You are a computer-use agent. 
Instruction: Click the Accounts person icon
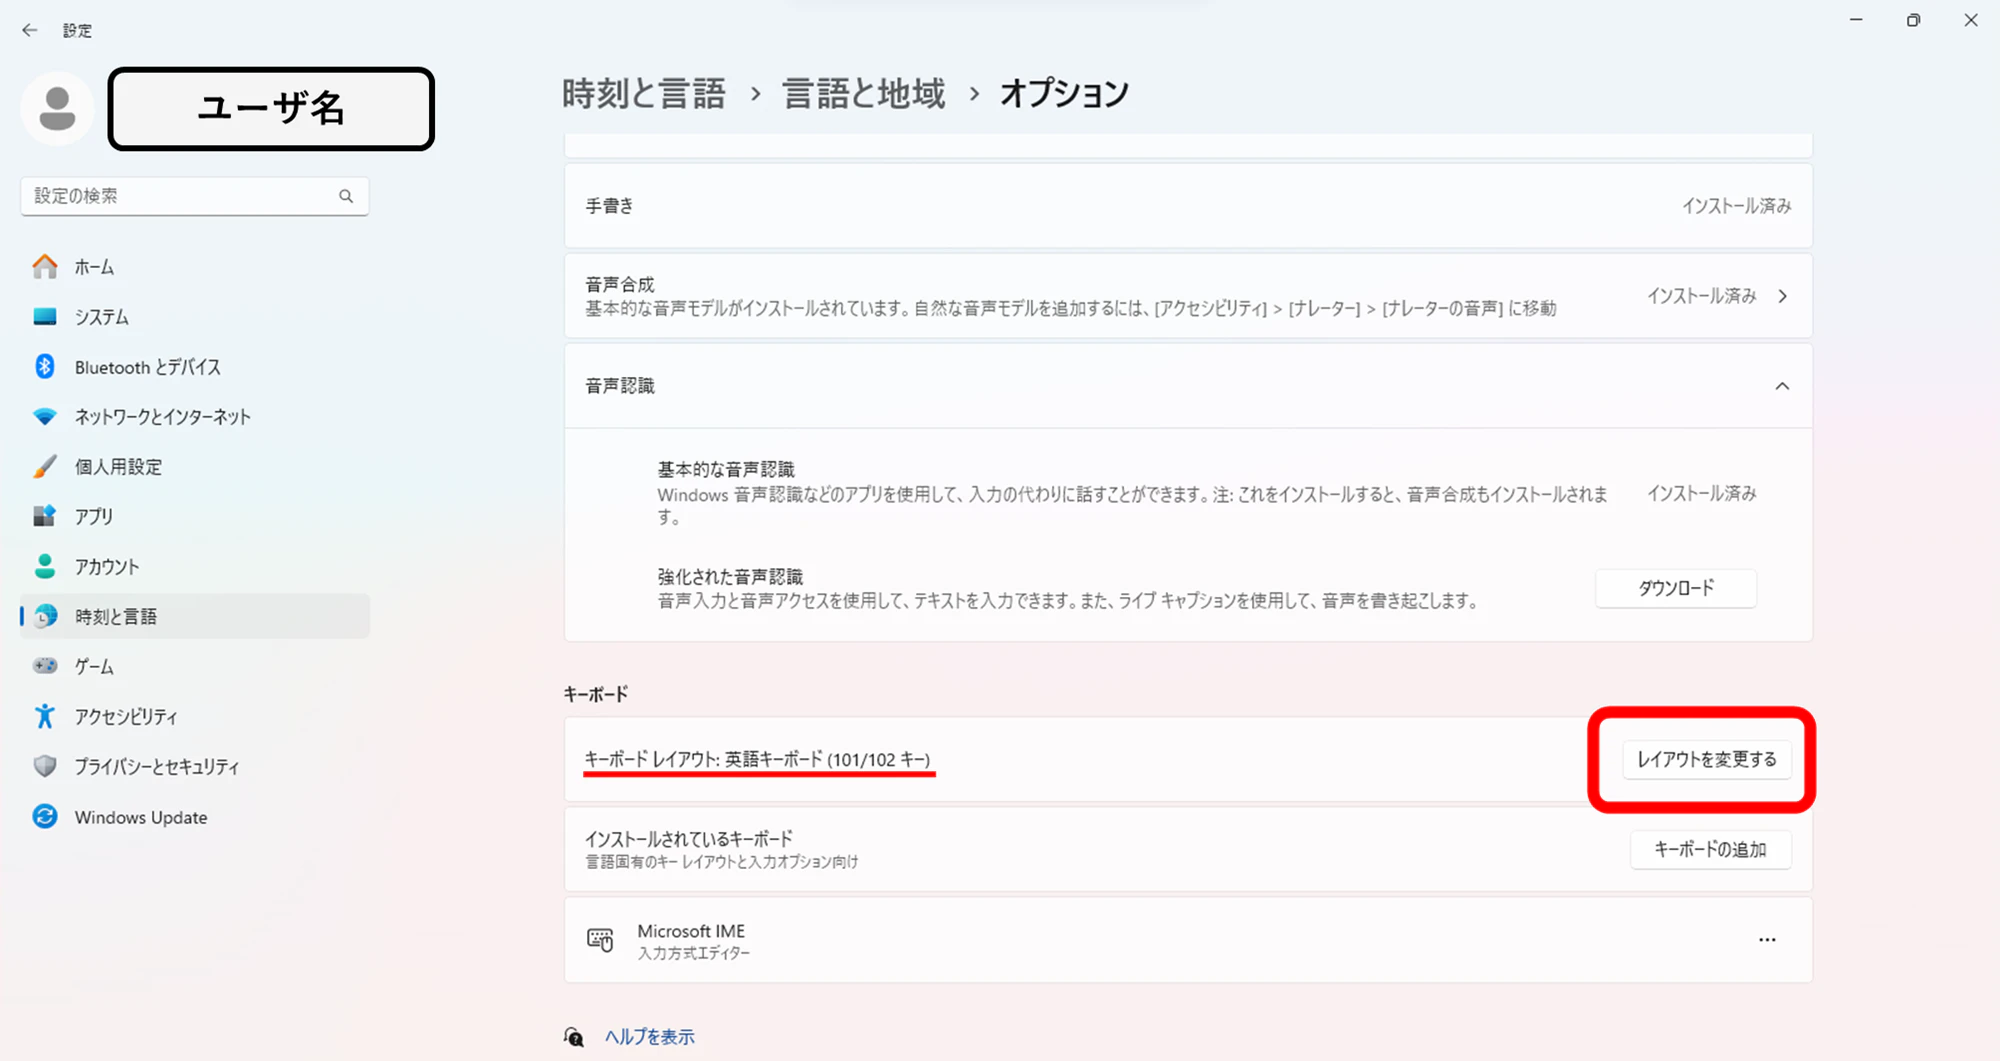(45, 566)
